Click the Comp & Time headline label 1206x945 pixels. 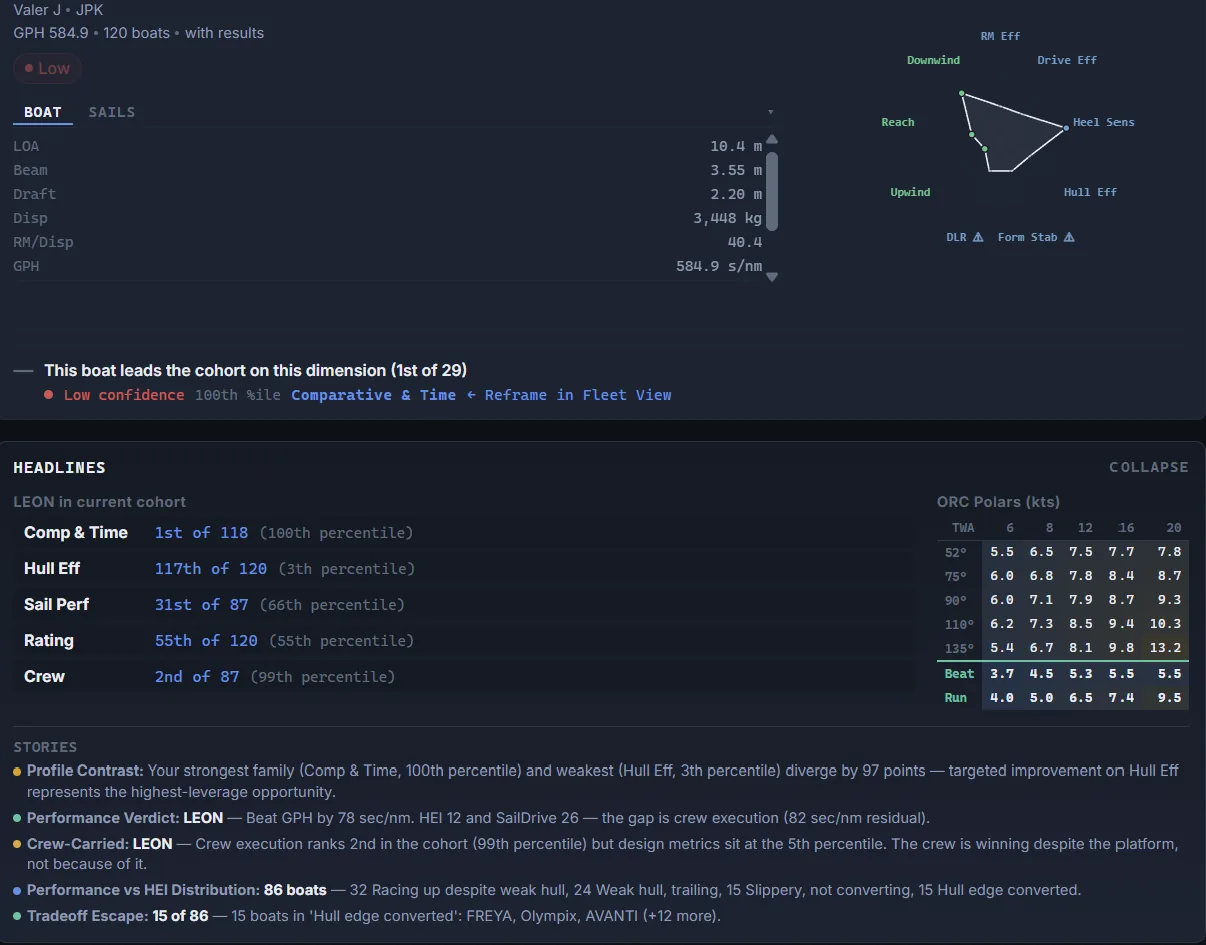coord(76,533)
